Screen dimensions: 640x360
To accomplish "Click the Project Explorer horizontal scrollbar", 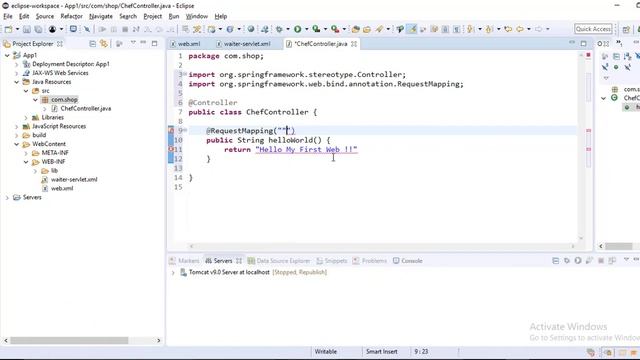I will click(x=69, y=340).
